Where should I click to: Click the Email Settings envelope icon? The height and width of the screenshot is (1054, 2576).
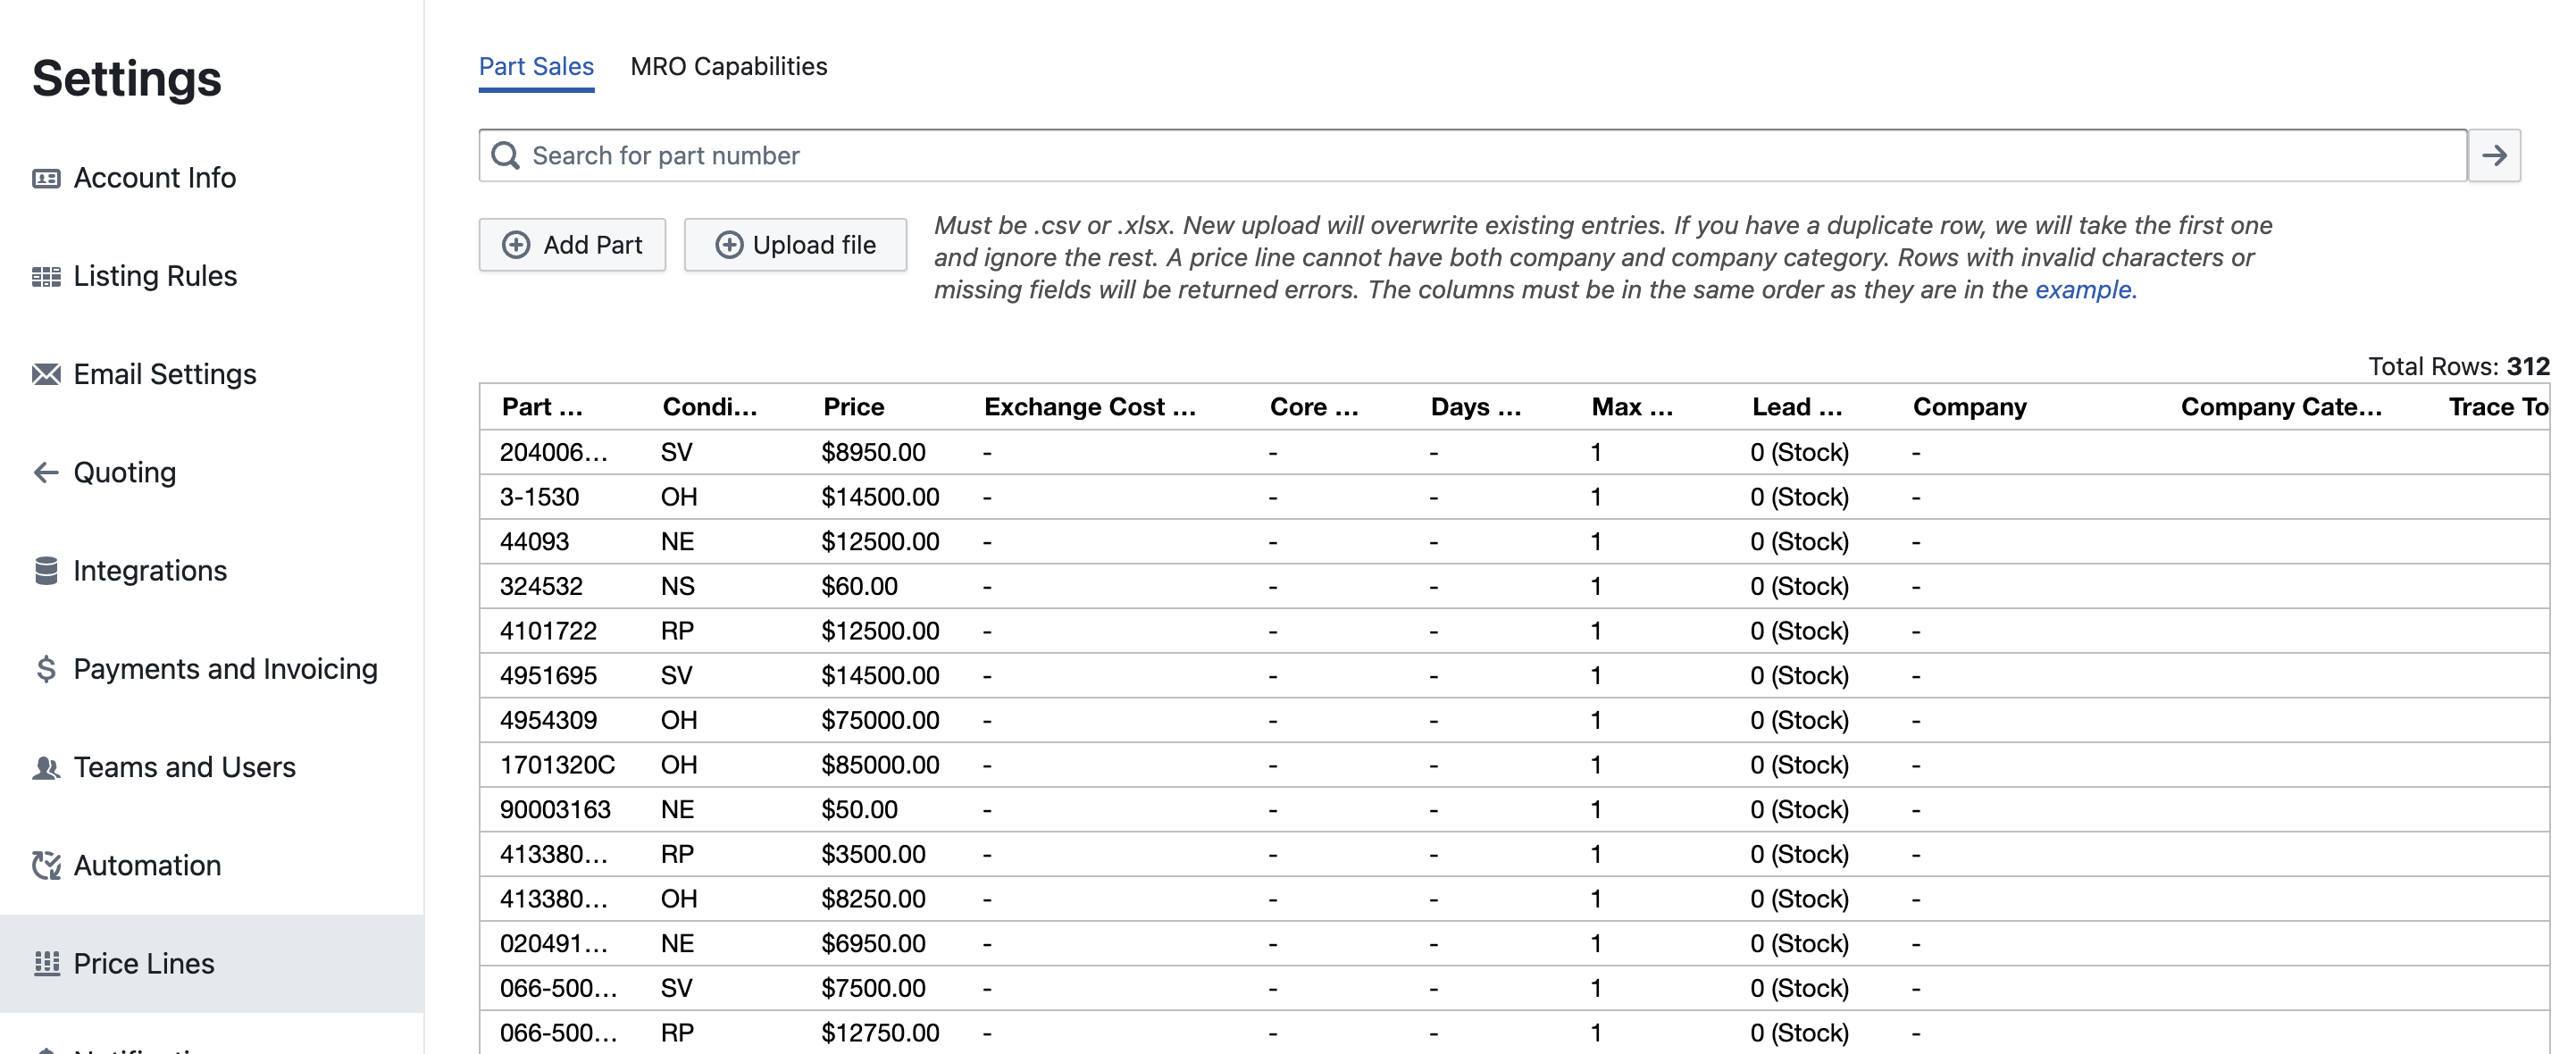pyautogui.click(x=46, y=374)
